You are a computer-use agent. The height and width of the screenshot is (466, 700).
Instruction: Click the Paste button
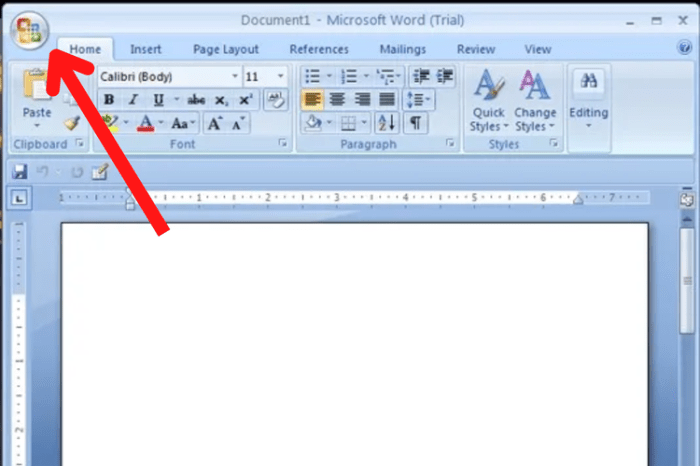(x=37, y=100)
